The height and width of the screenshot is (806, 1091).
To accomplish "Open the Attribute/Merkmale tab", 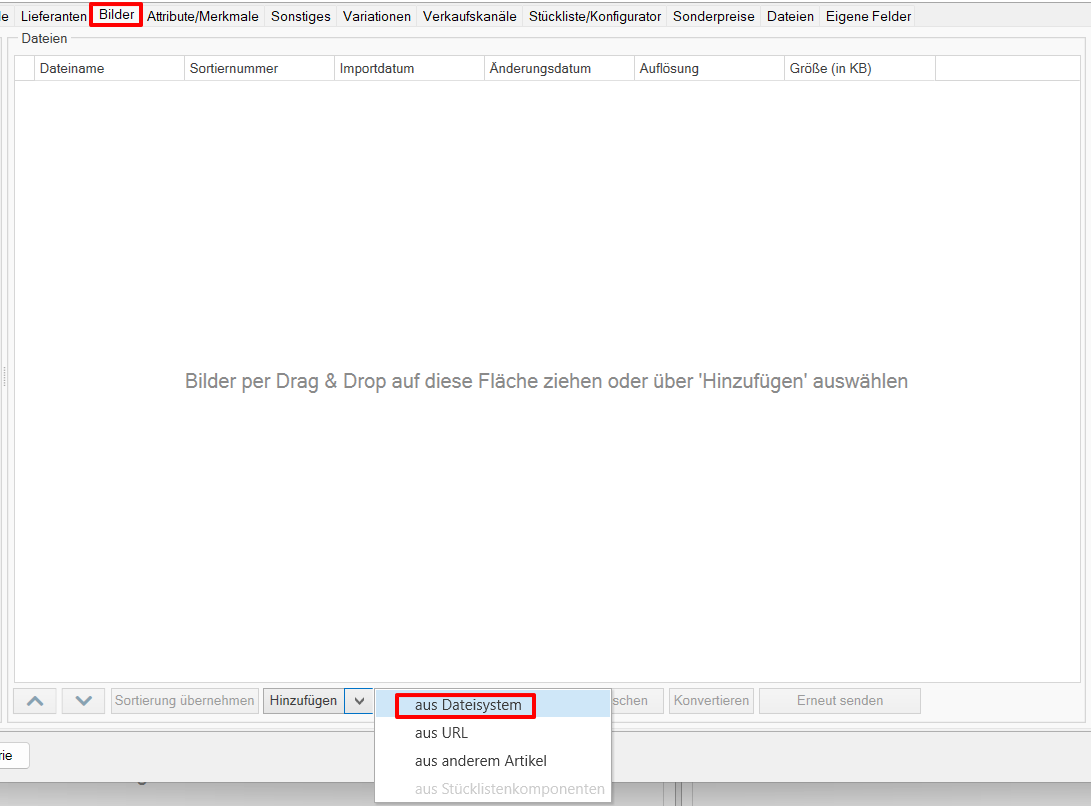I will click(202, 16).
